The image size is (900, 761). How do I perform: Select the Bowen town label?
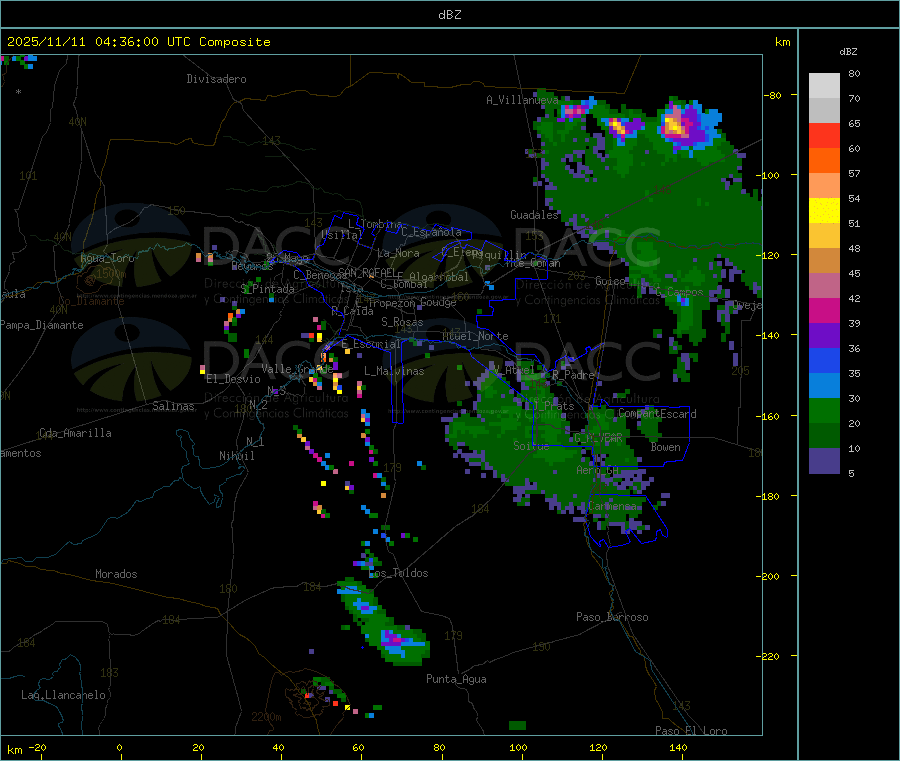(665, 447)
